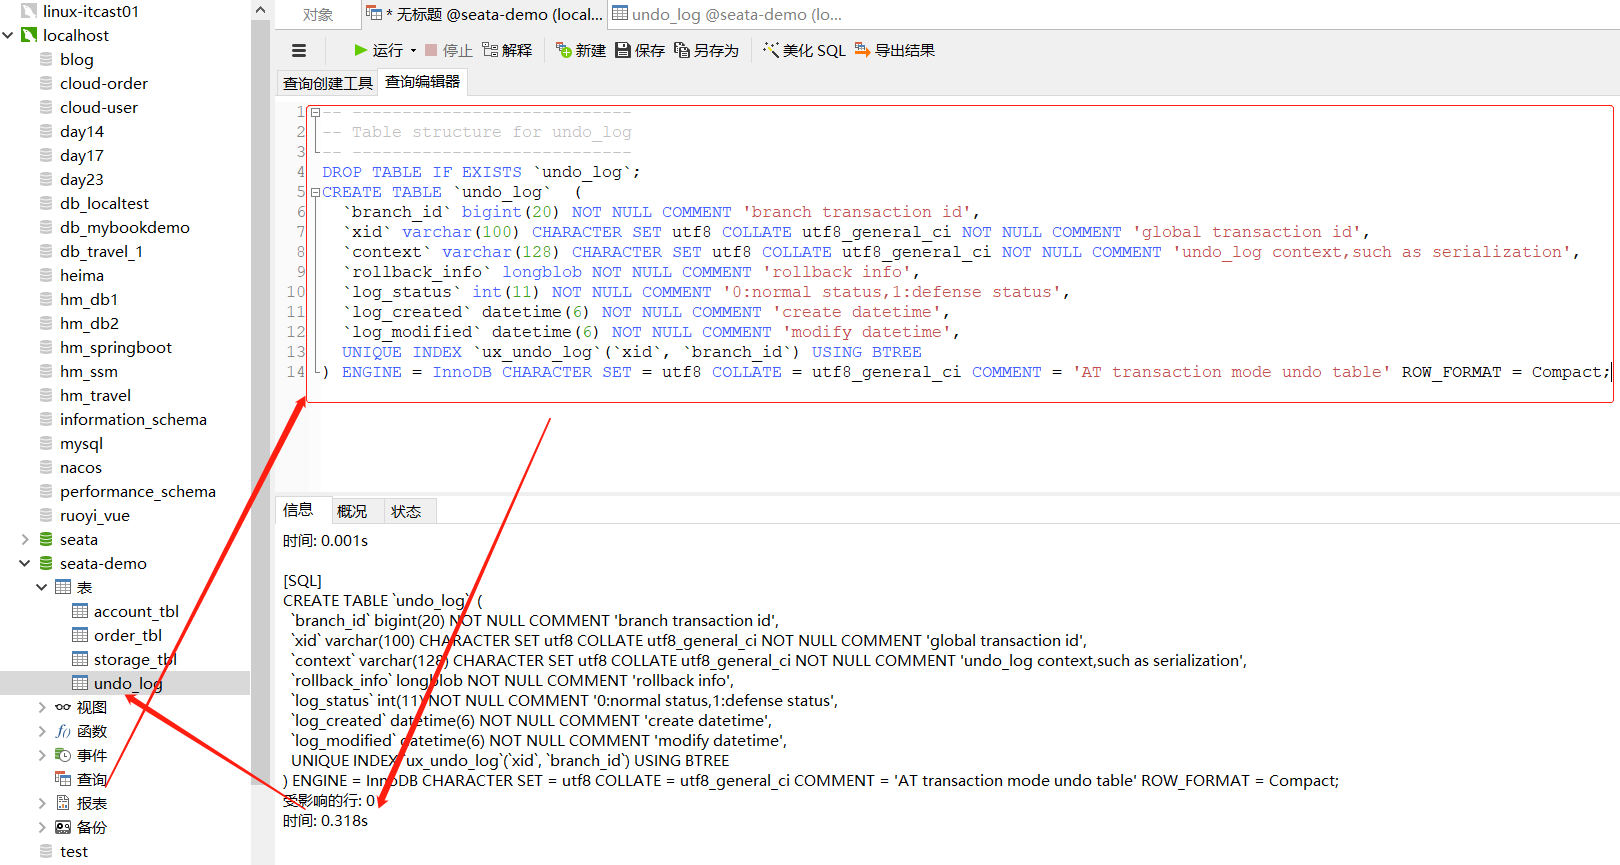Viewport: 1620px width, 865px height.
Task: Click in the SQL editor at DROP TABLE line
Action: coord(480,172)
